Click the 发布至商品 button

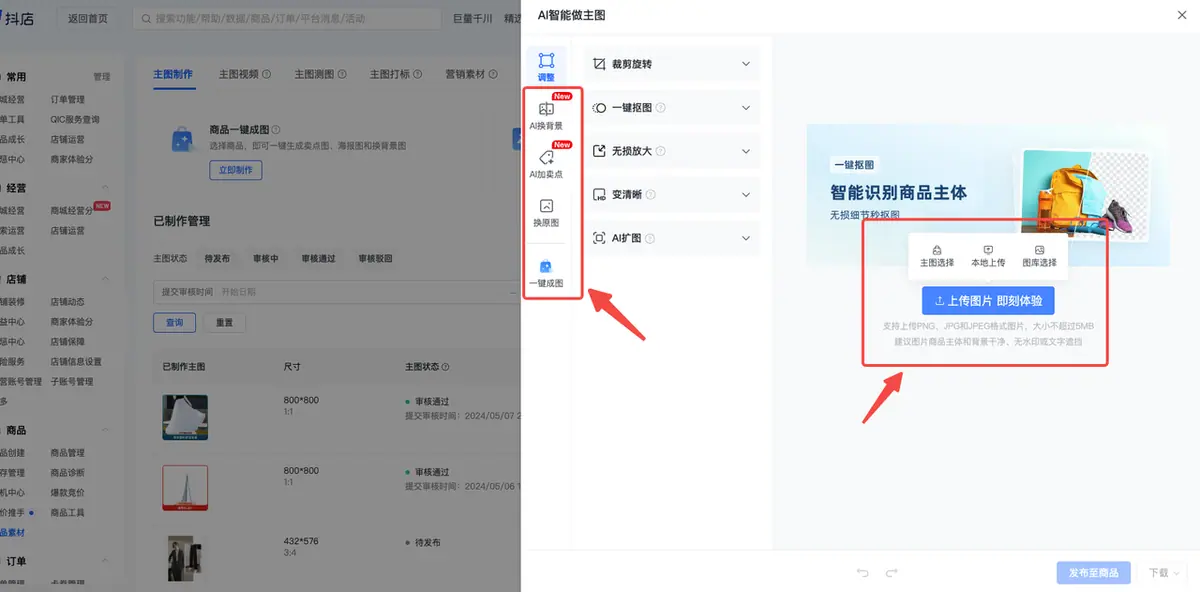pyautogui.click(x=1094, y=573)
